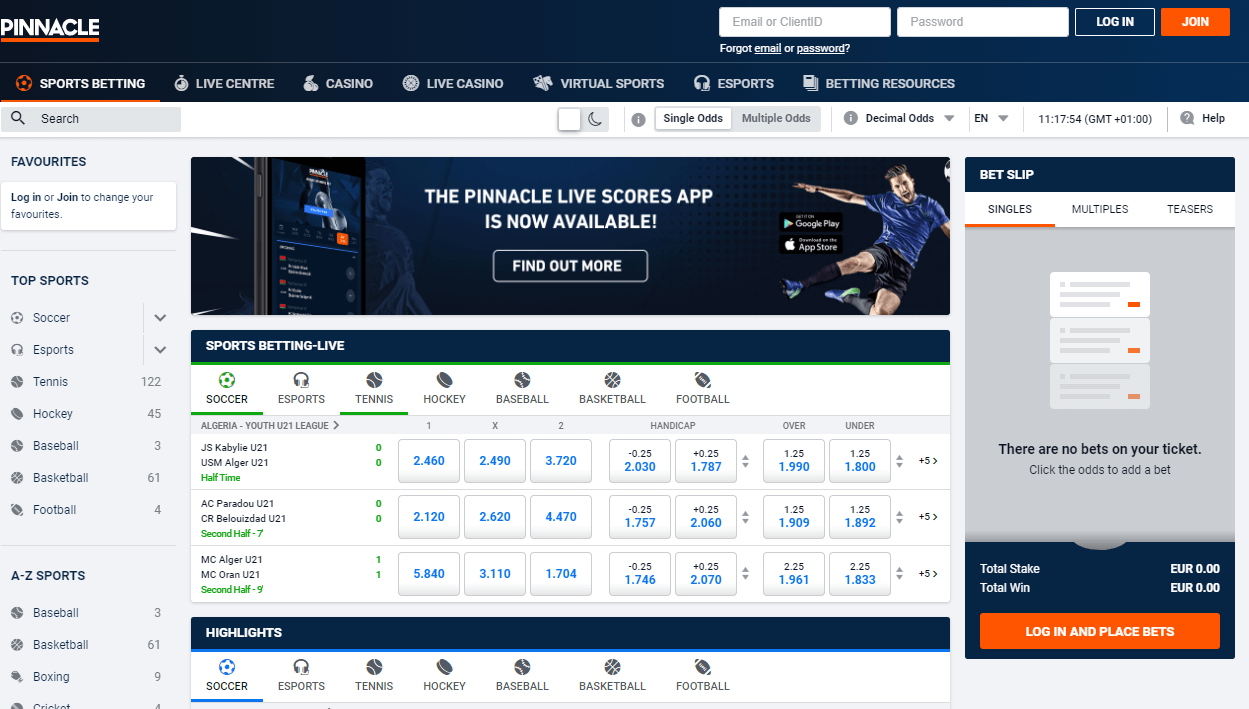
Task: Select the Baseball icon under Highlights
Action: pos(522,668)
